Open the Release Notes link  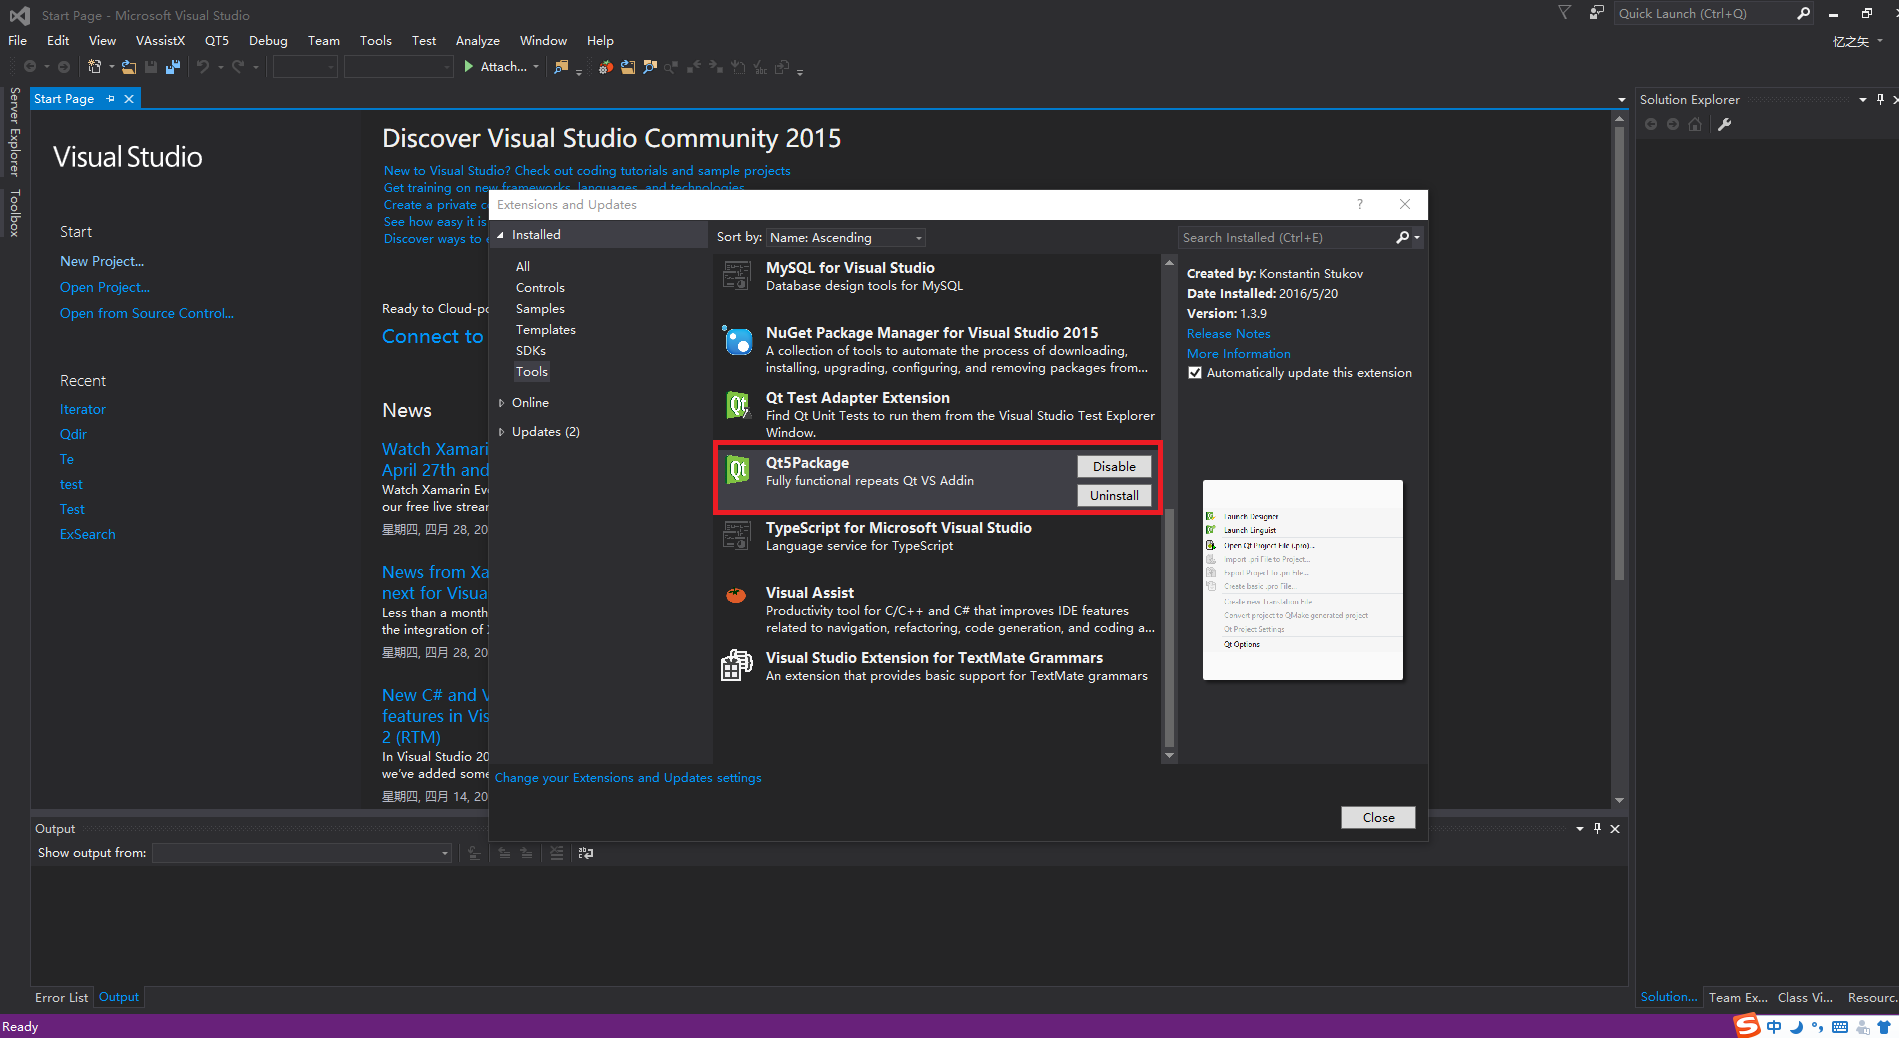click(1228, 334)
